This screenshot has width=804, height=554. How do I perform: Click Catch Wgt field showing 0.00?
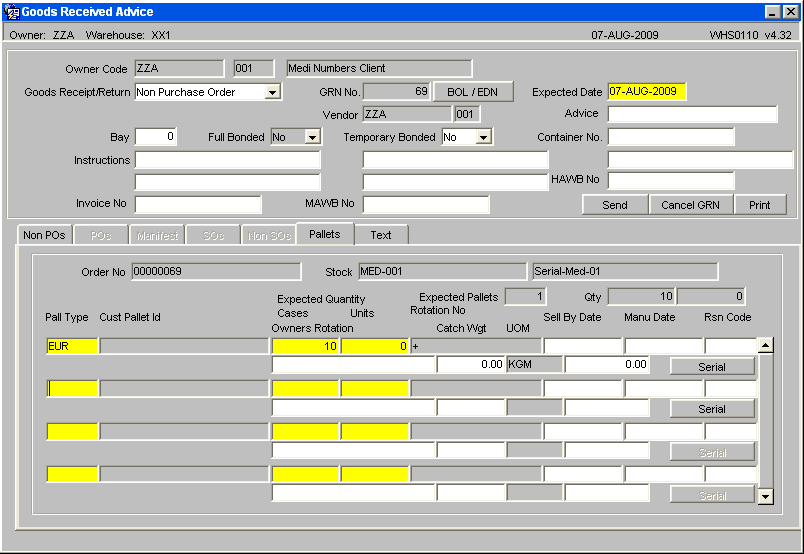coord(471,364)
